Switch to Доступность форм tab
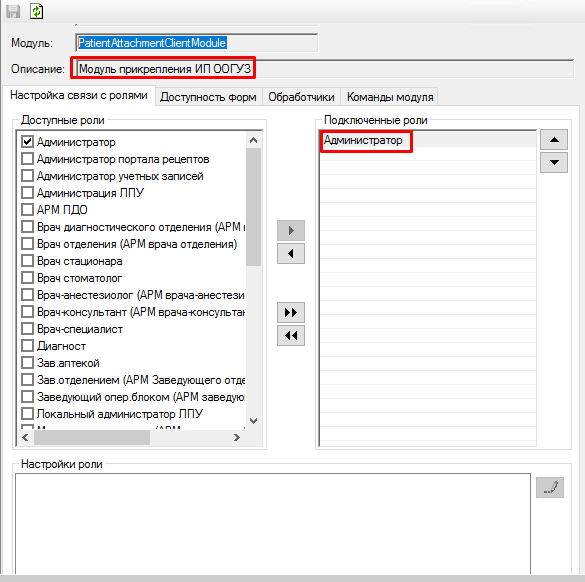This screenshot has width=585, height=582. tap(209, 97)
